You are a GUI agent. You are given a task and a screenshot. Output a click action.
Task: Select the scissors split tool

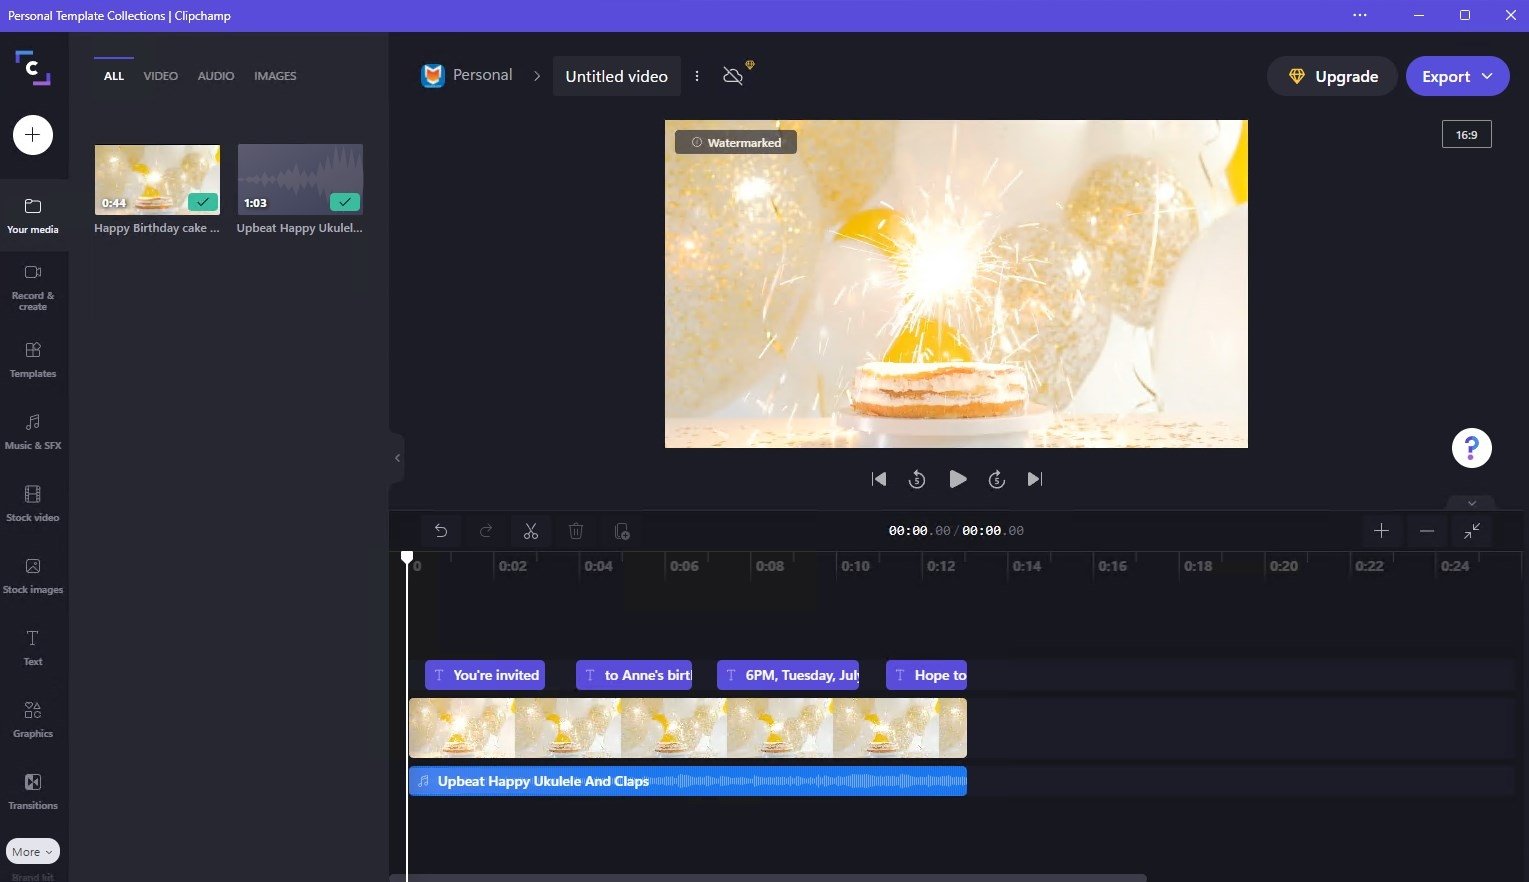pyautogui.click(x=531, y=531)
